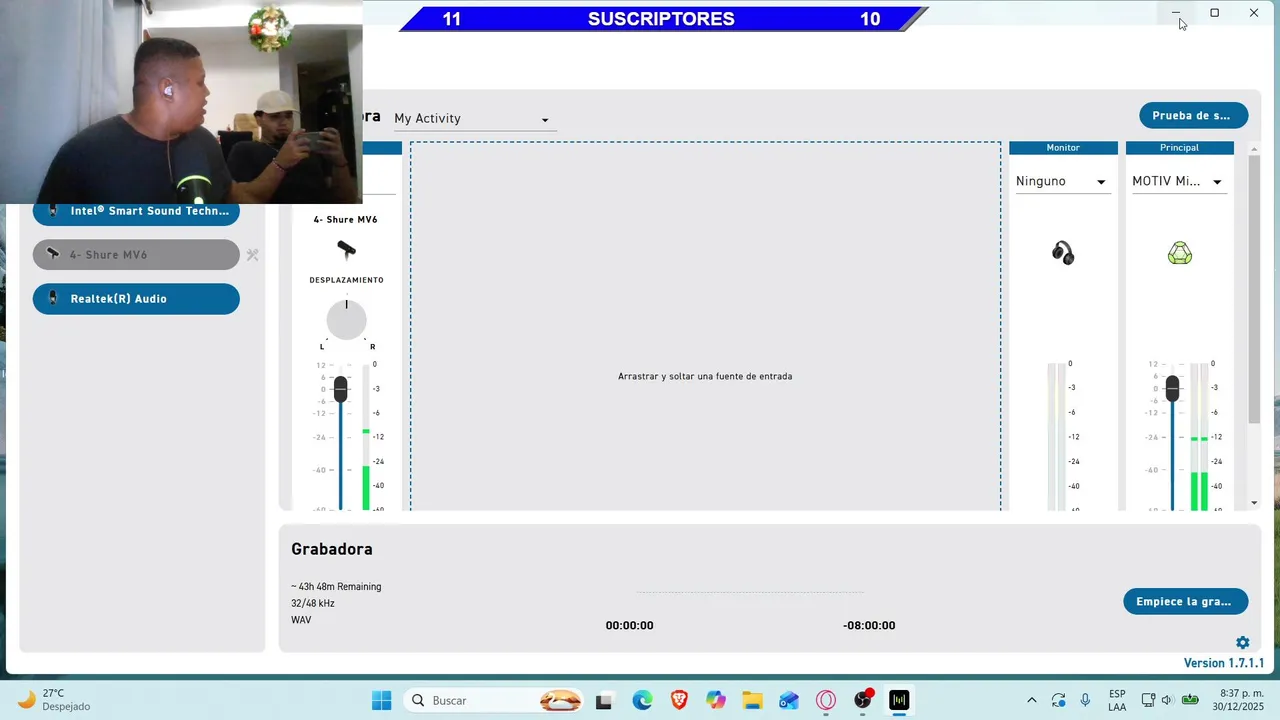Click the drag and drop input source area

[x=705, y=326]
